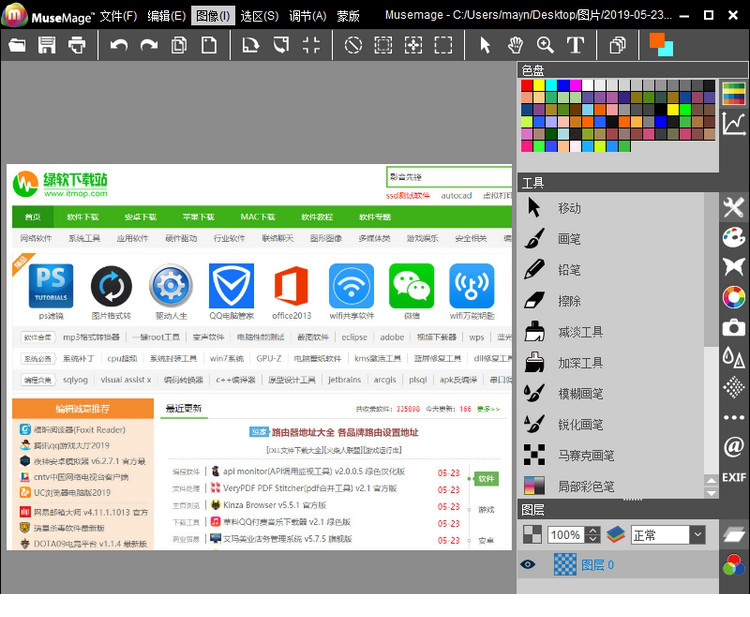Select the zoom magnifier tool
This screenshot has height=617, width=750.
point(545,45)
